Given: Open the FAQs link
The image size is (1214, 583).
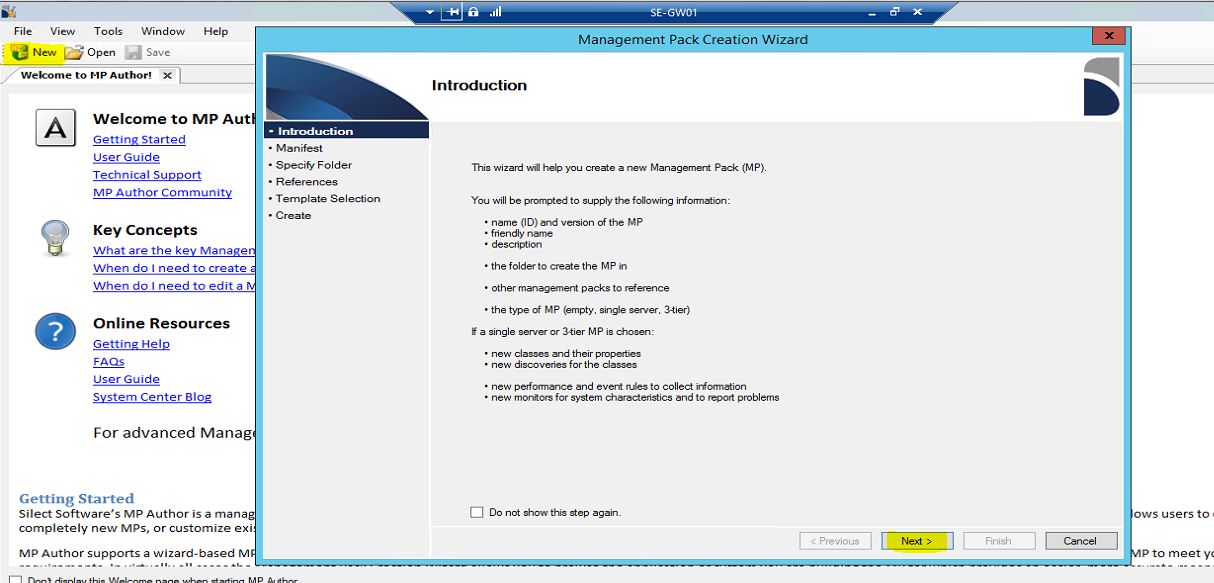Looking at the screenshot, I should 109,362.
